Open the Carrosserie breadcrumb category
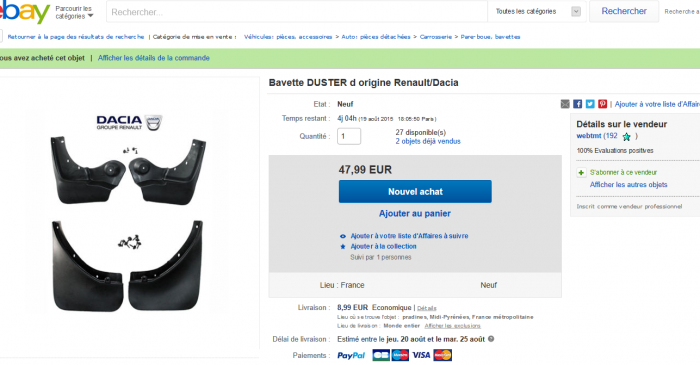 (436, 37)
